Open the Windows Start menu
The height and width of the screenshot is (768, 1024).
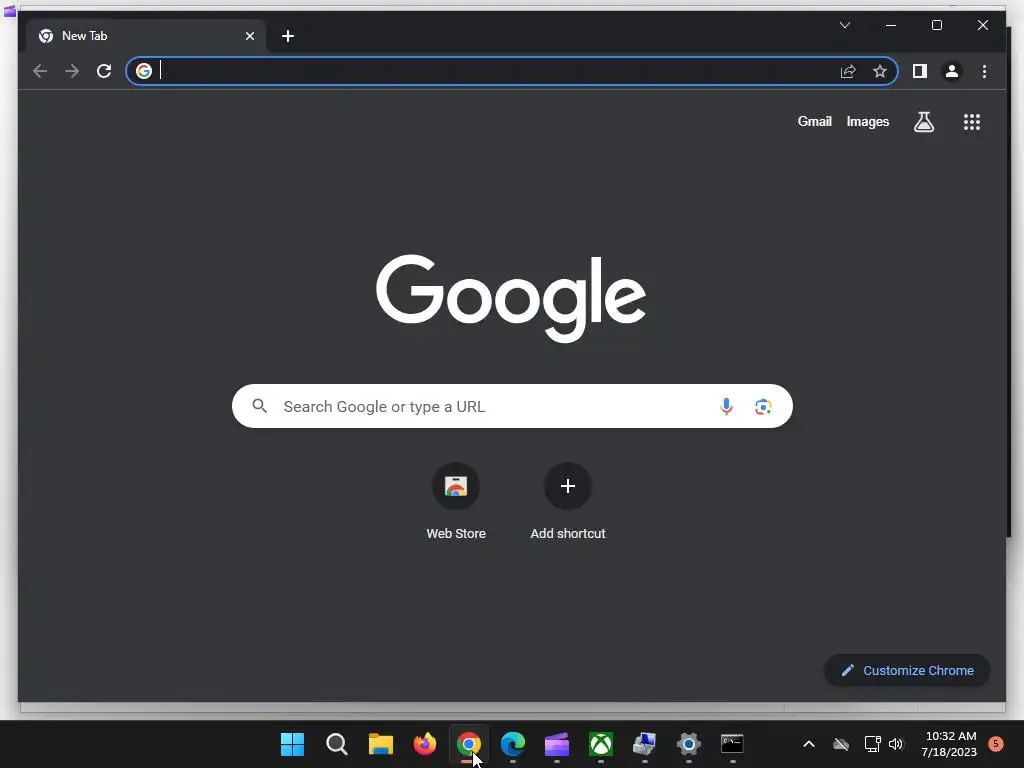pyautogui.click(x=292, y=744)
